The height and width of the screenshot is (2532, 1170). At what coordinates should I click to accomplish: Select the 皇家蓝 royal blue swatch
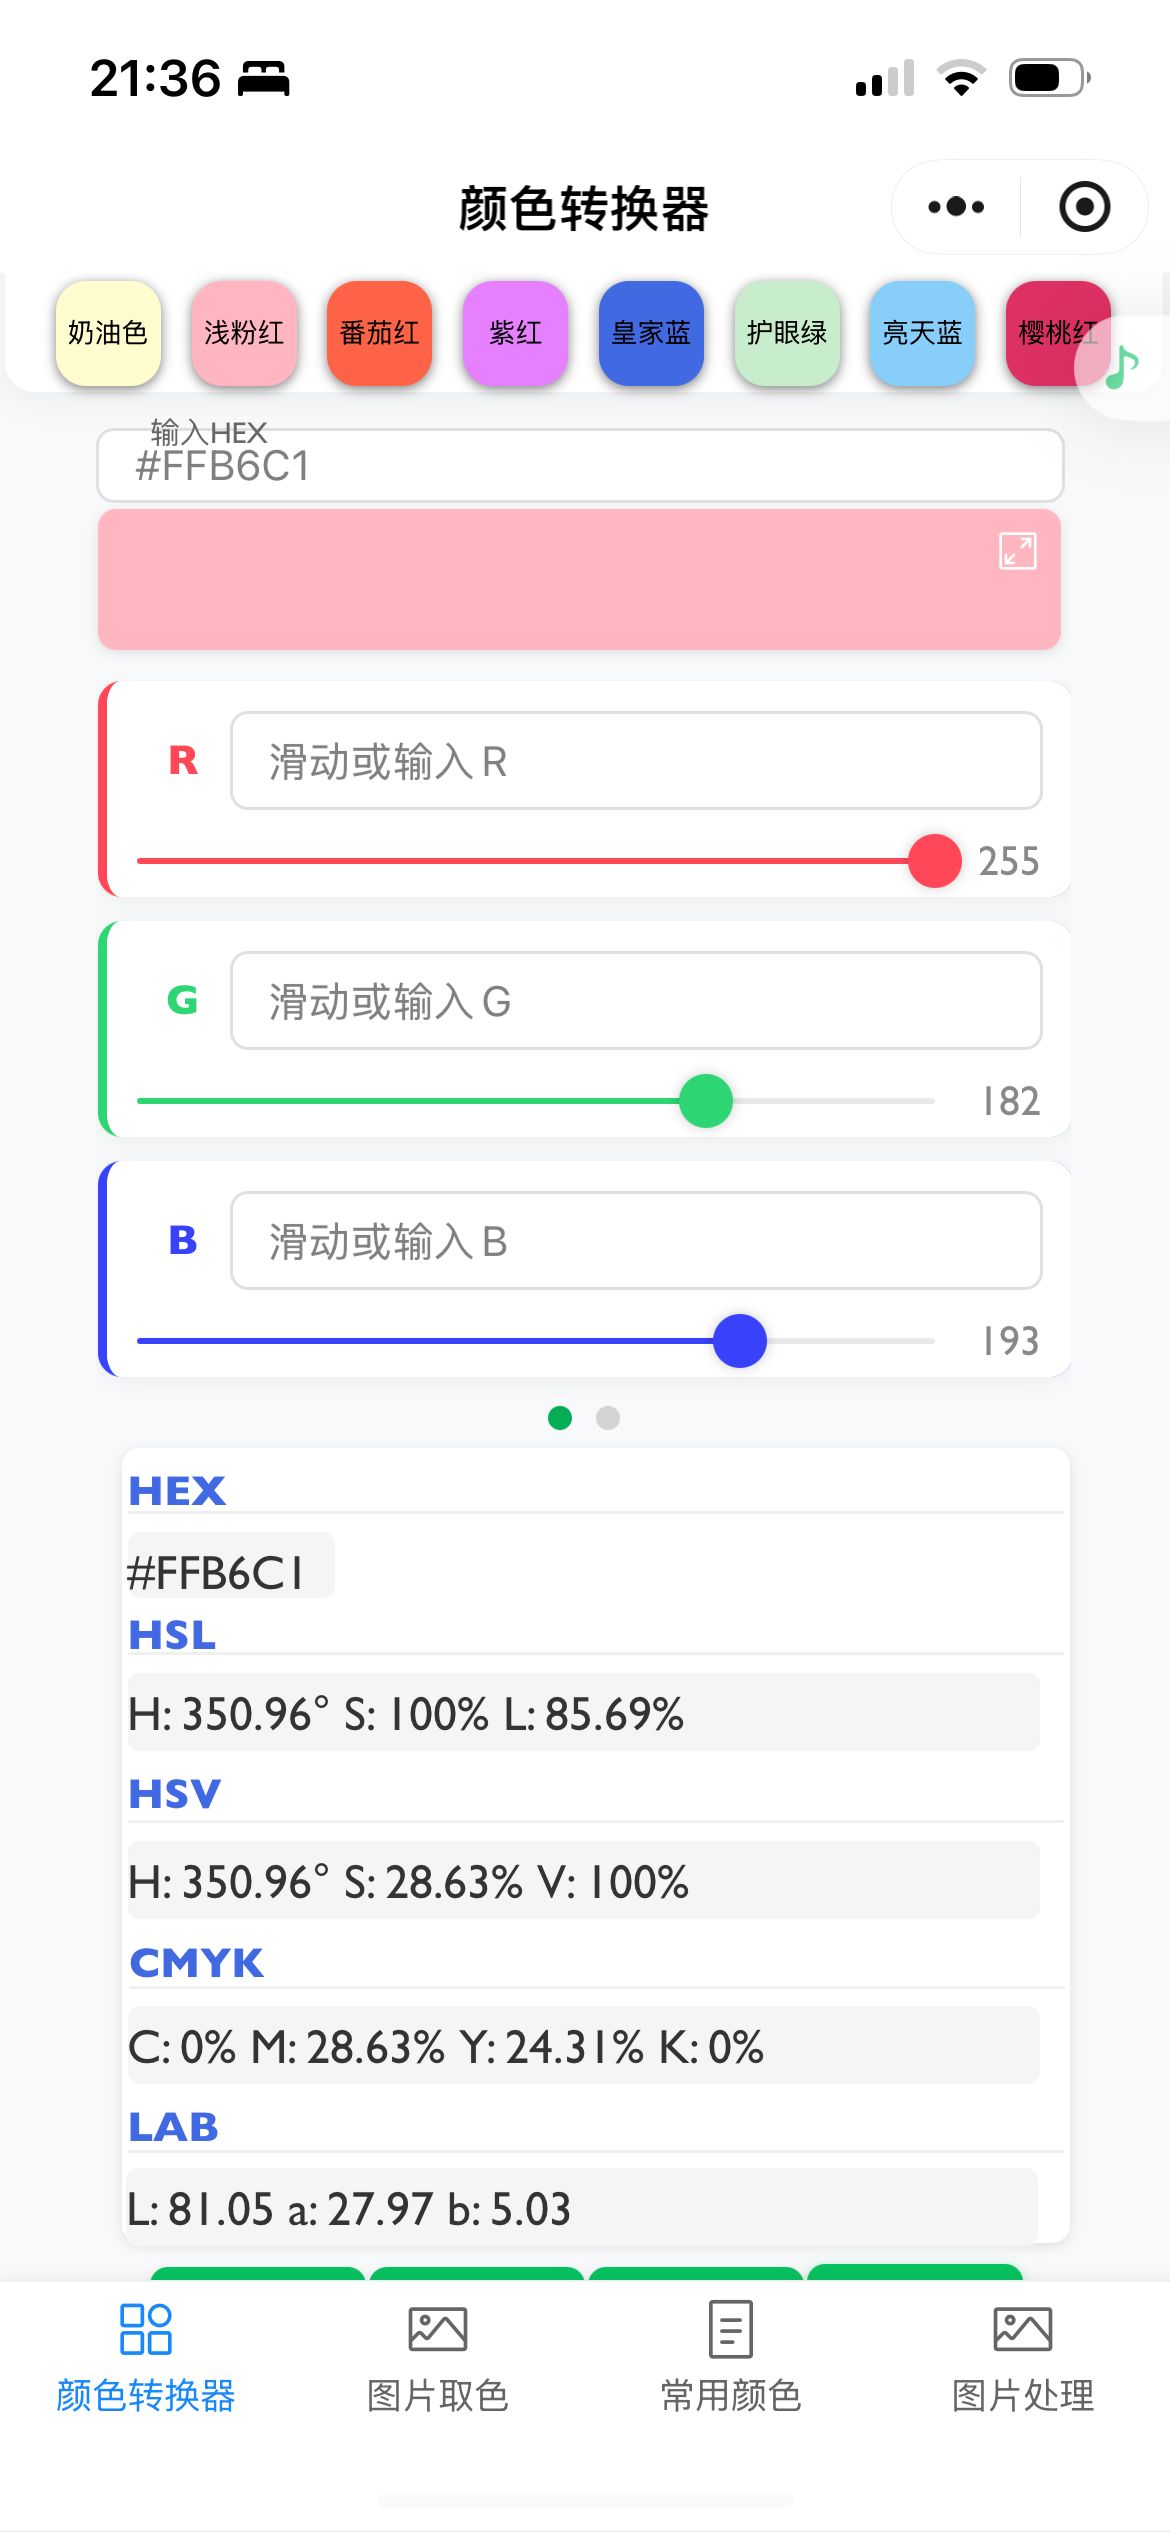(x=651, y=333)
